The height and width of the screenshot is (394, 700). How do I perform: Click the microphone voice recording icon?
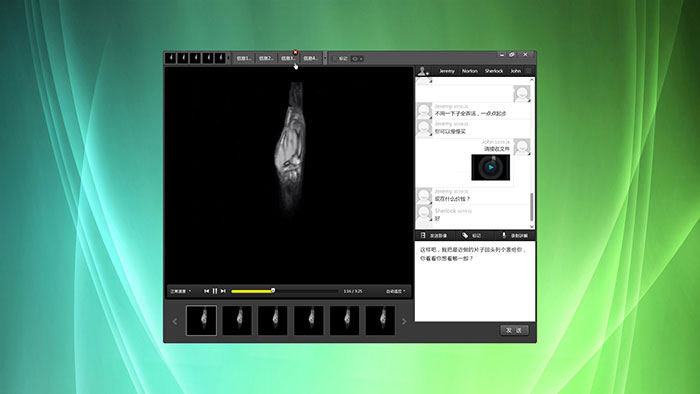(504, 235)
